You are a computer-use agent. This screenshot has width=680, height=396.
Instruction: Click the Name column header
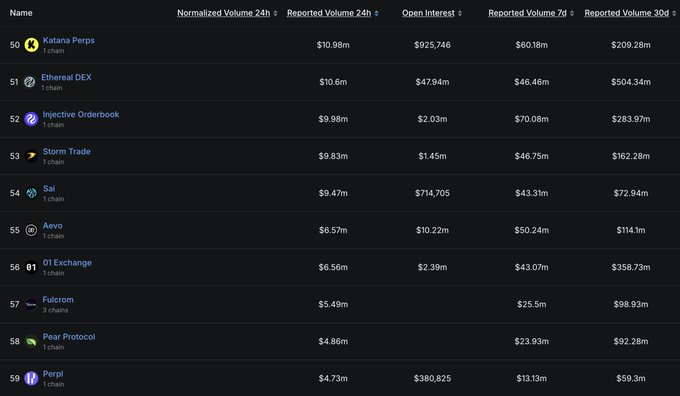(x=21, y=13)
